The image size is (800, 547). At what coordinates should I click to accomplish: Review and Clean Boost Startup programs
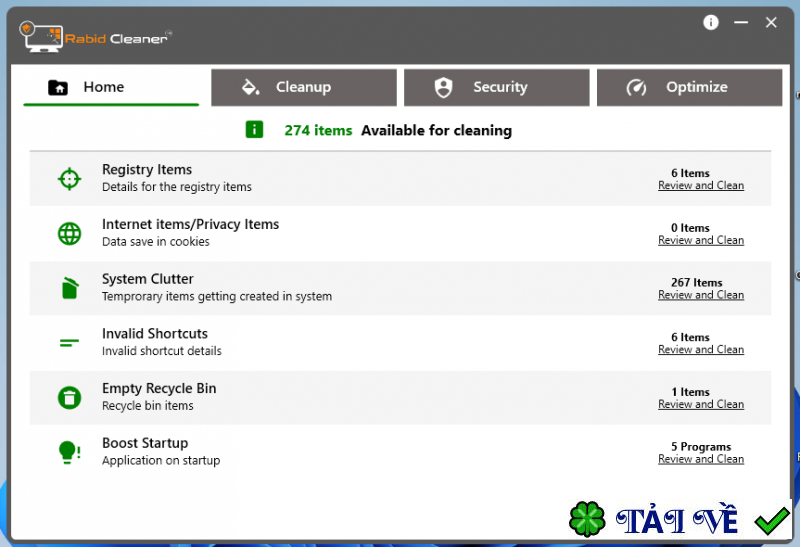(x=701, y=460)
